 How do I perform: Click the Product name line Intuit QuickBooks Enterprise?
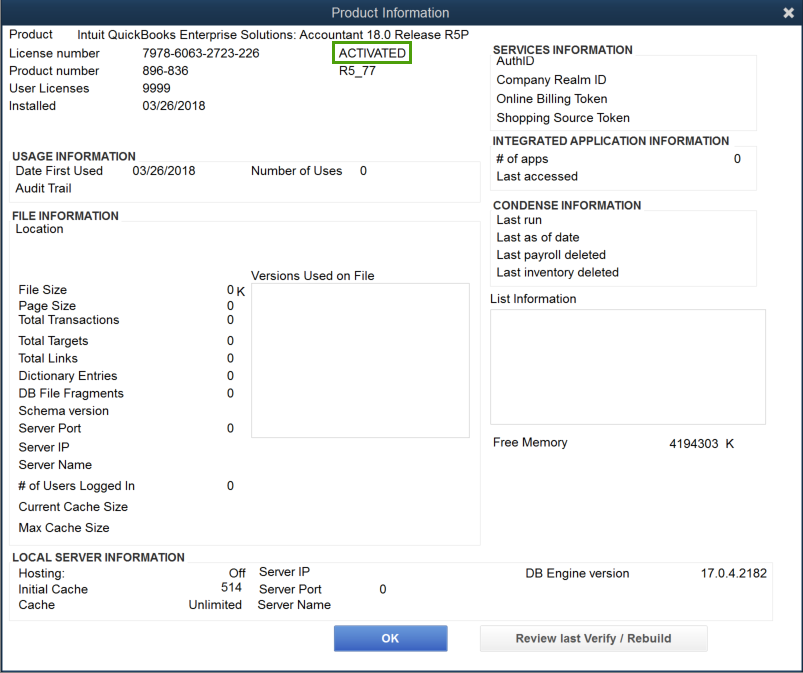tap(273, 35)
